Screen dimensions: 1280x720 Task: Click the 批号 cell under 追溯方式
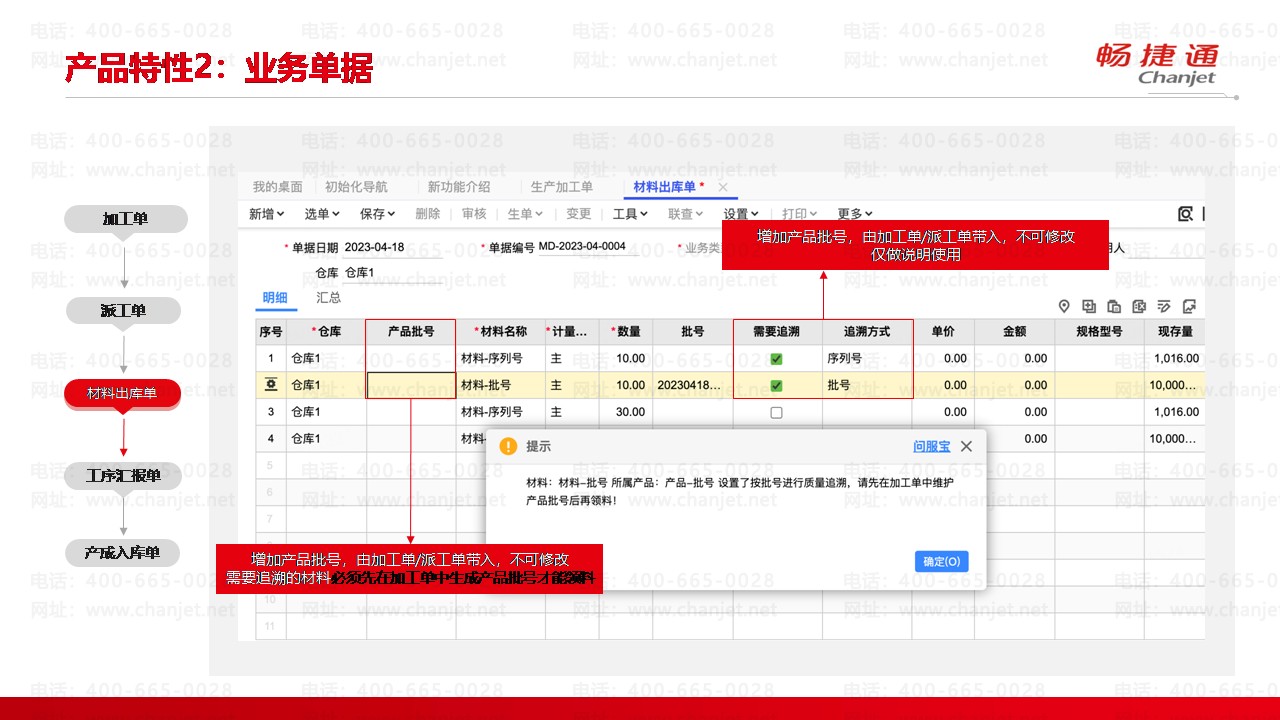(x=867, y=385)
